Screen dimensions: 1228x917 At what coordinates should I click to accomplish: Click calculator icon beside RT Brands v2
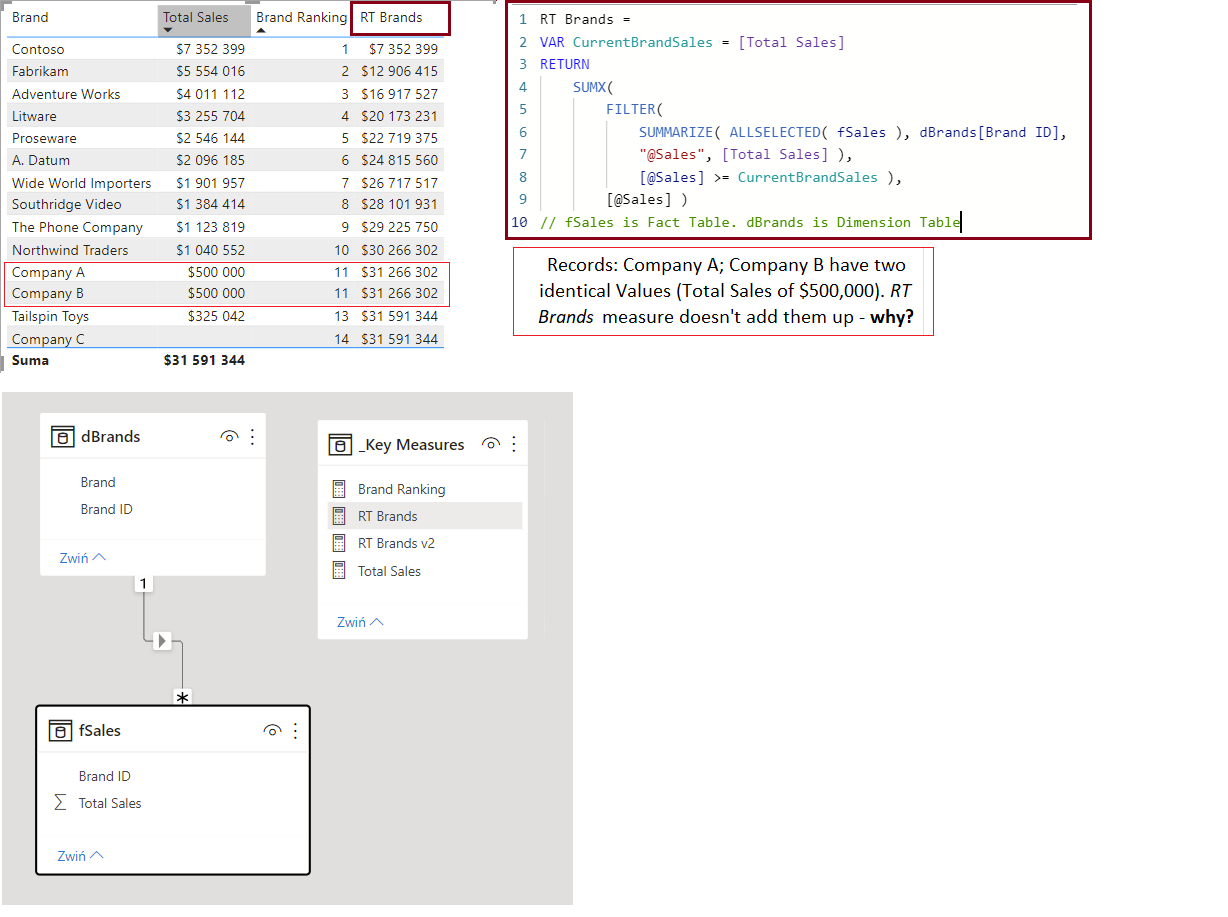tap(338, 543)
